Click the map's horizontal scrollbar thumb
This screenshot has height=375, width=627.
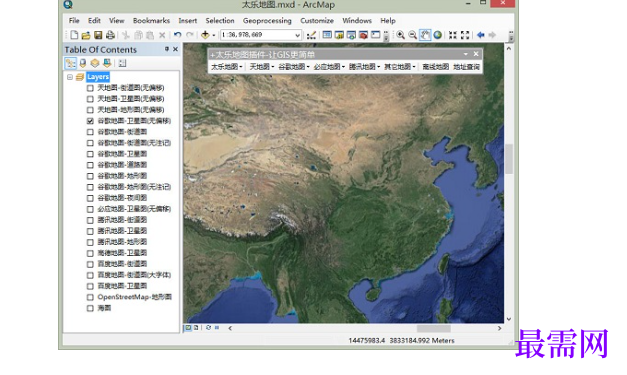point(434,328)
